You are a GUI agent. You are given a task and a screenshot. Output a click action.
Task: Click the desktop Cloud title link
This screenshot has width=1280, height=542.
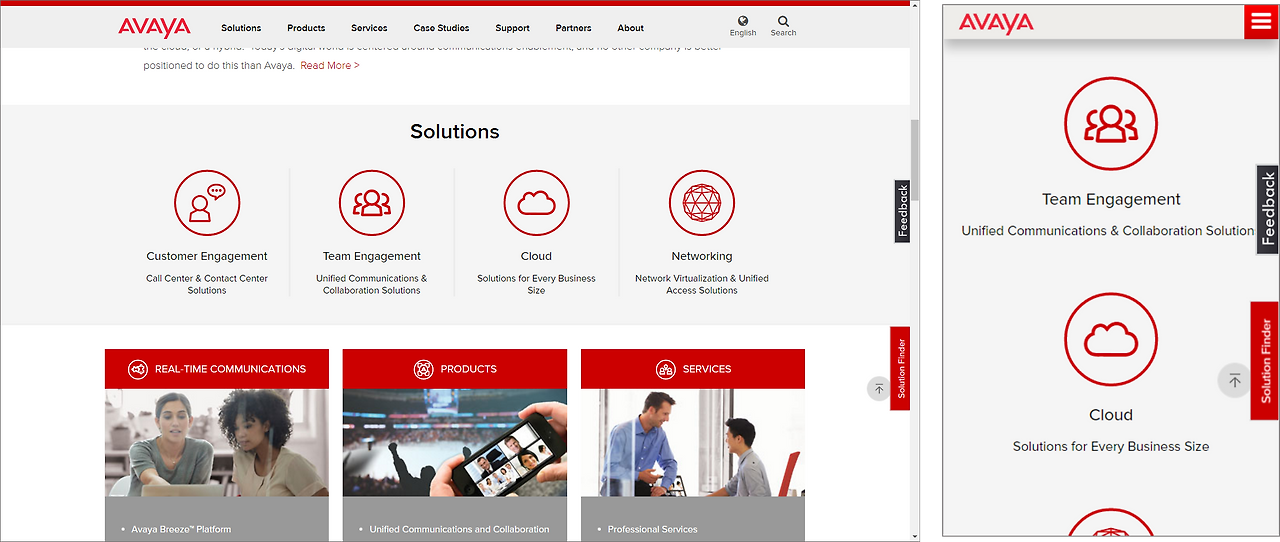coord(536,256)
